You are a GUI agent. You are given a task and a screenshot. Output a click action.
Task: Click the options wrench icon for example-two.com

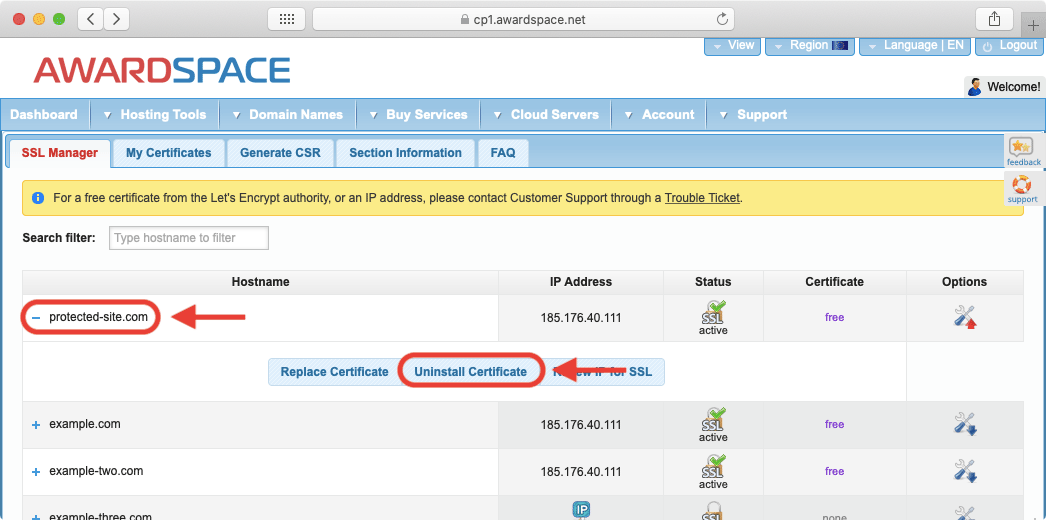point(964,471)
